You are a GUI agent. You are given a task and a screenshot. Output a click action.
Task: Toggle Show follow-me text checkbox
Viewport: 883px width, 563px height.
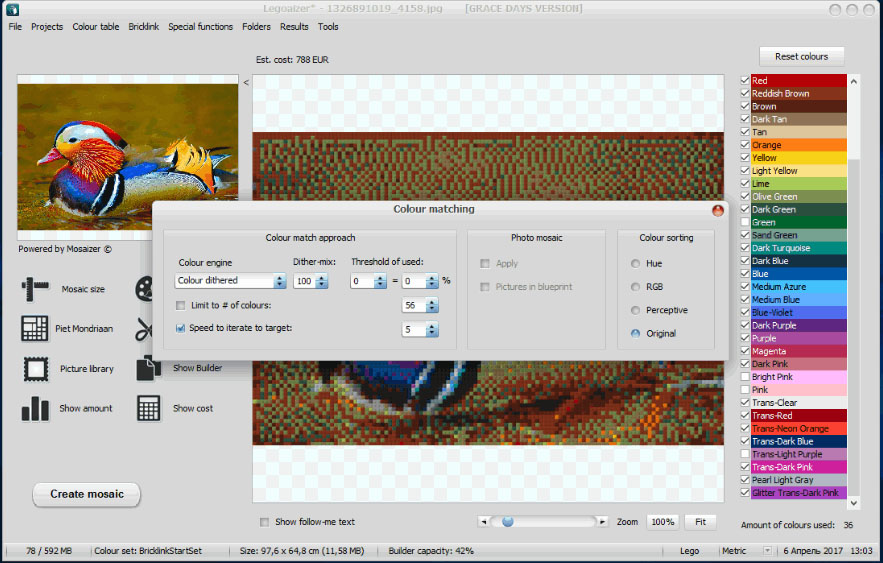pyautogui.click(x=264, y=522)
